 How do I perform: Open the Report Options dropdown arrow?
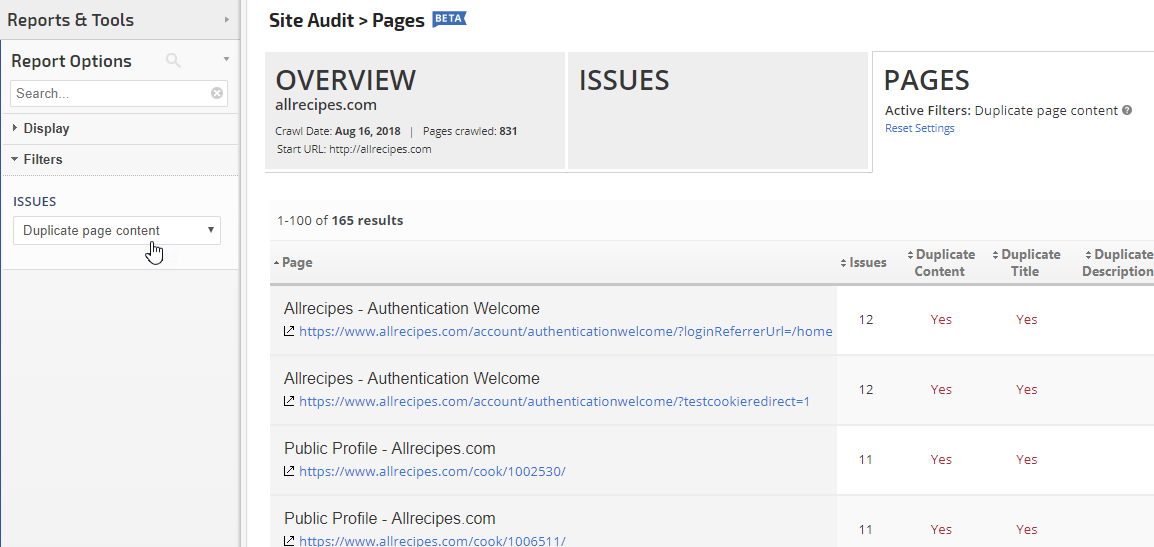pyautogui.click(x=227, y=60)
